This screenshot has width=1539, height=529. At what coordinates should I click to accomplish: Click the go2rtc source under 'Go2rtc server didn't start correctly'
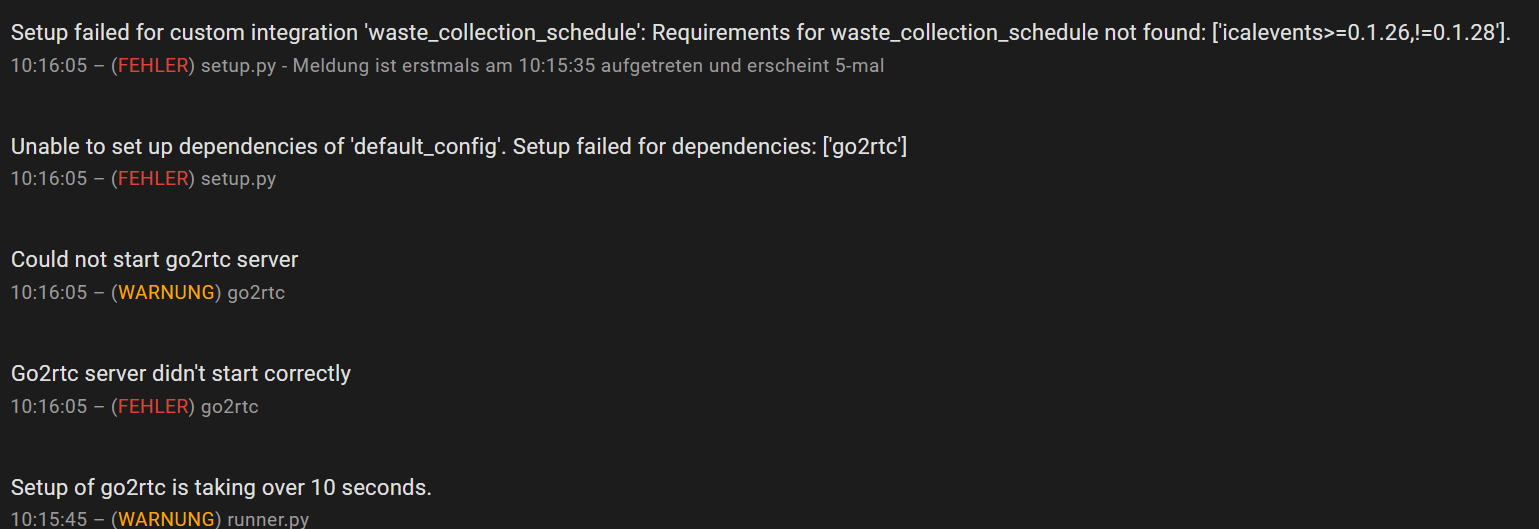click(x=230, y=407)
